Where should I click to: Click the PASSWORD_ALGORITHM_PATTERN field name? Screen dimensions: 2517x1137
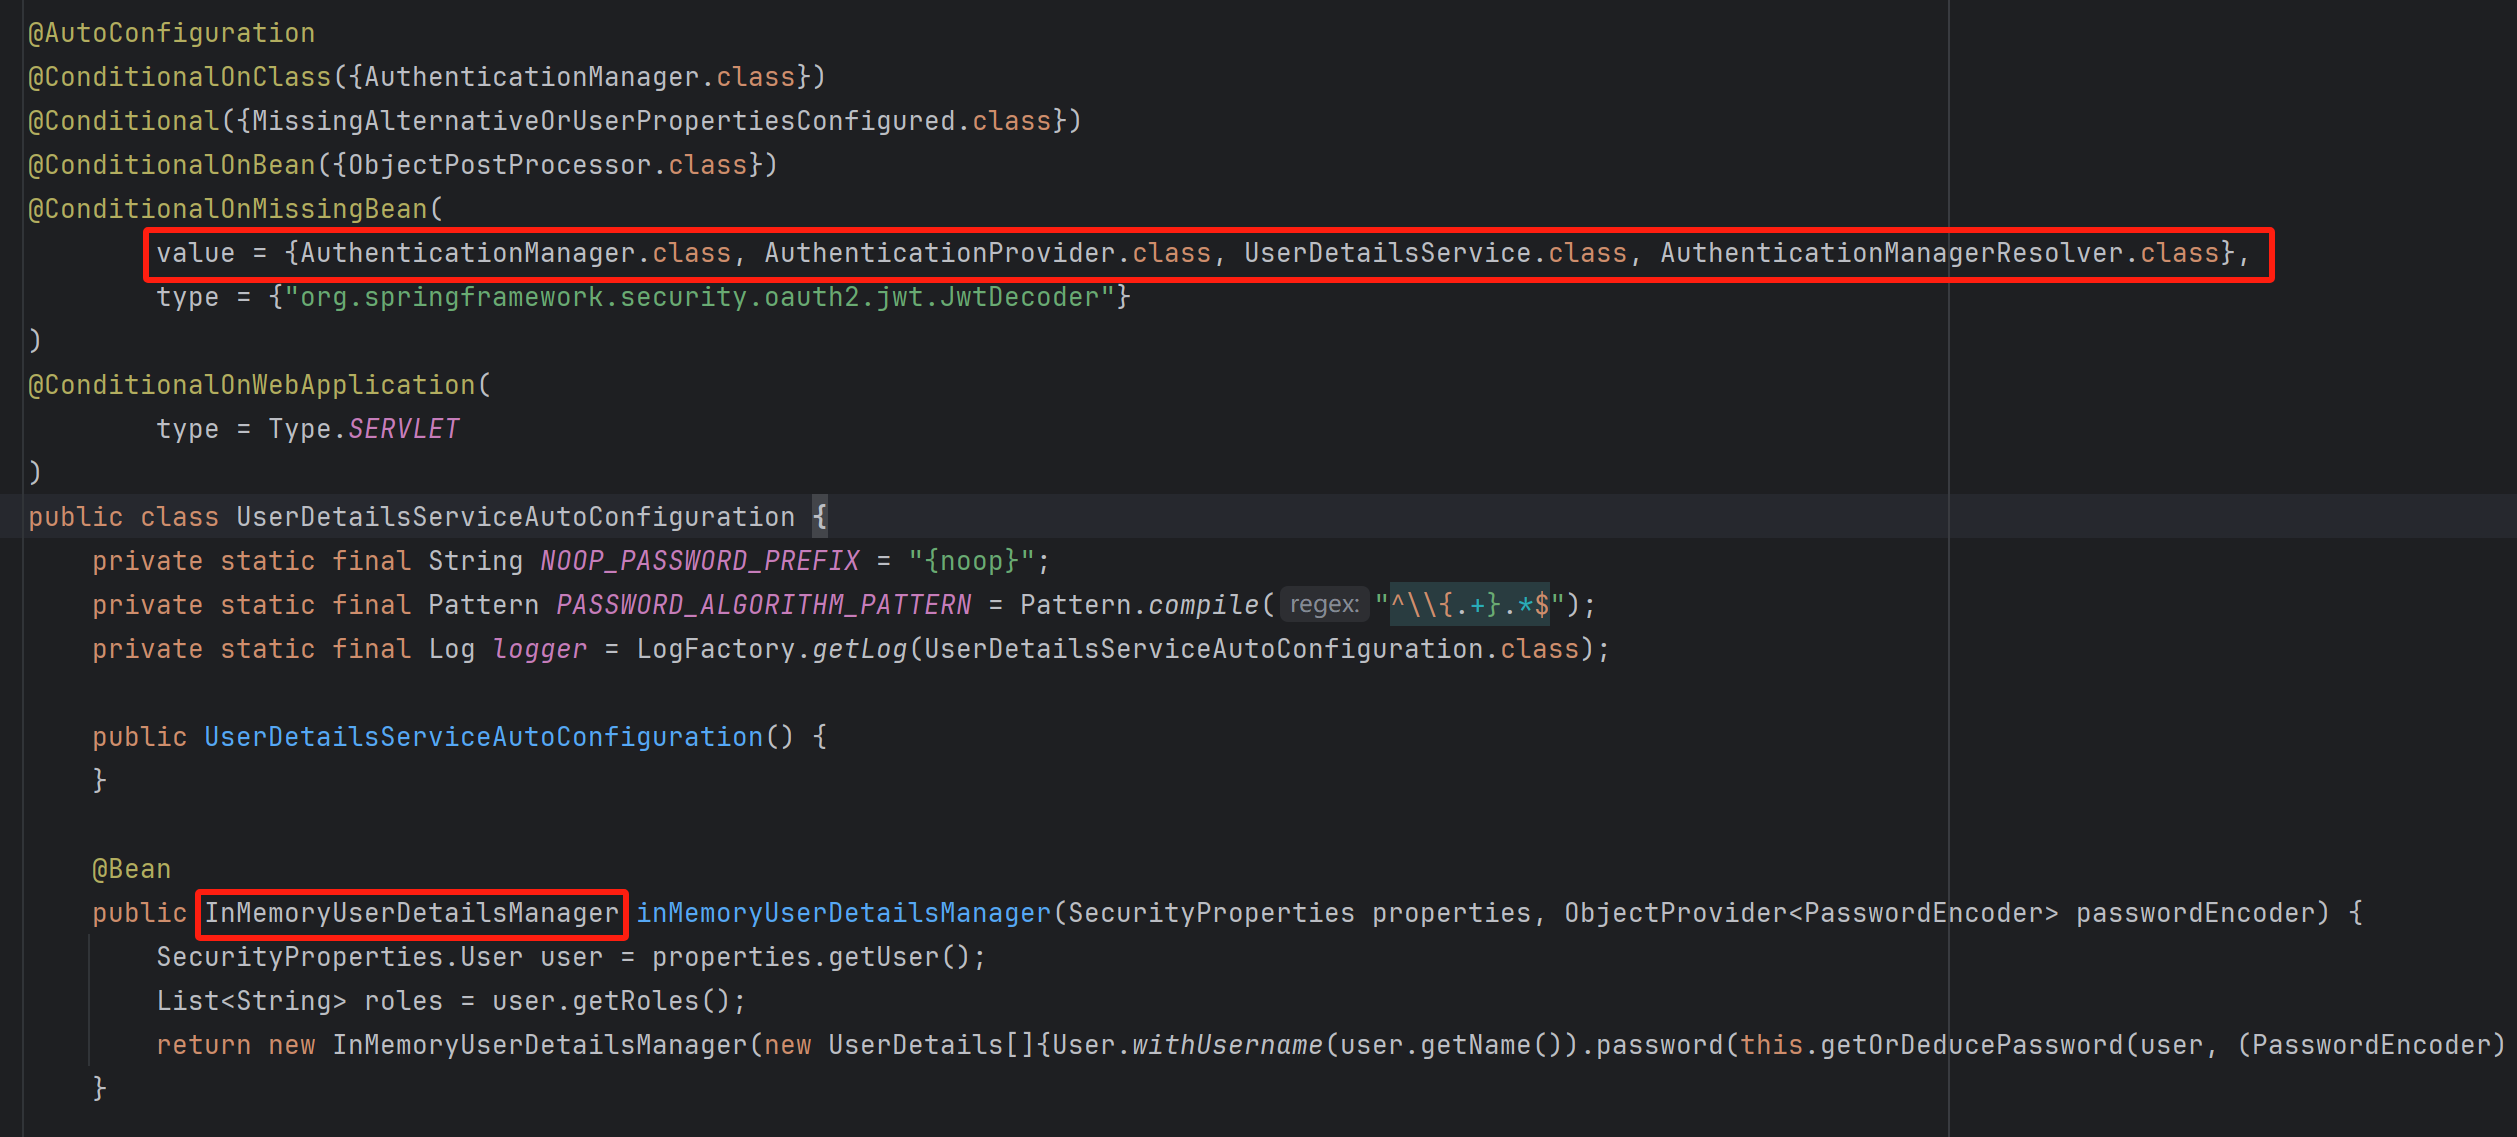click(x=763, y=605)
